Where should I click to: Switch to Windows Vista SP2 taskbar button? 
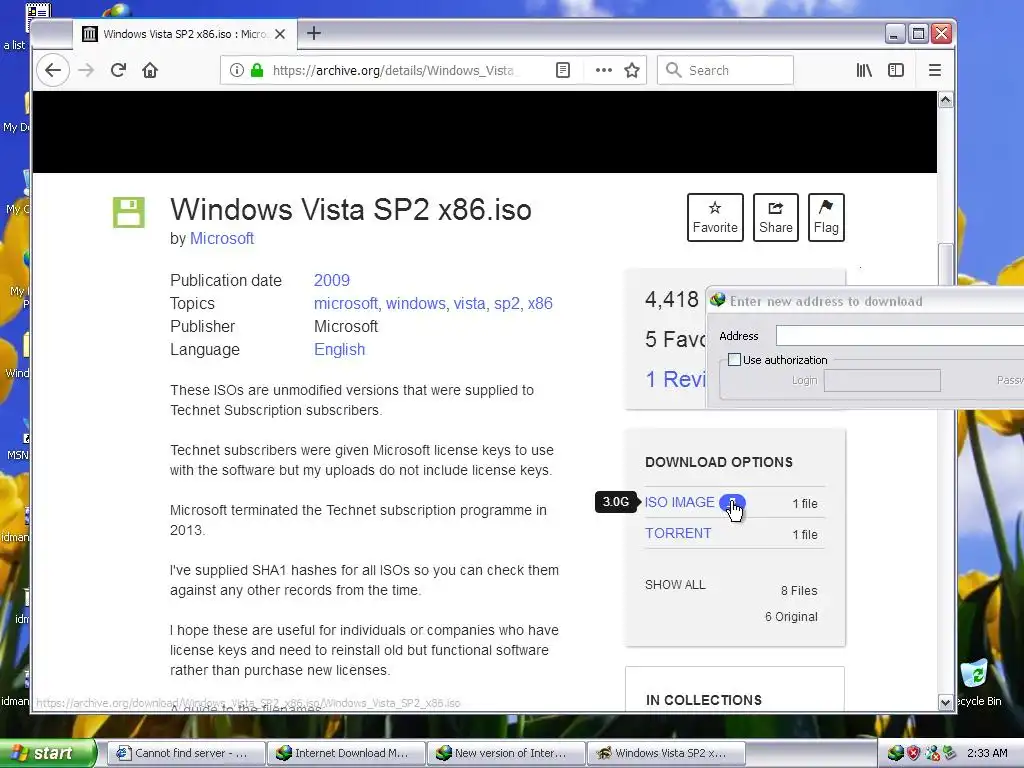pyautogui.click(x=666, y=753)
